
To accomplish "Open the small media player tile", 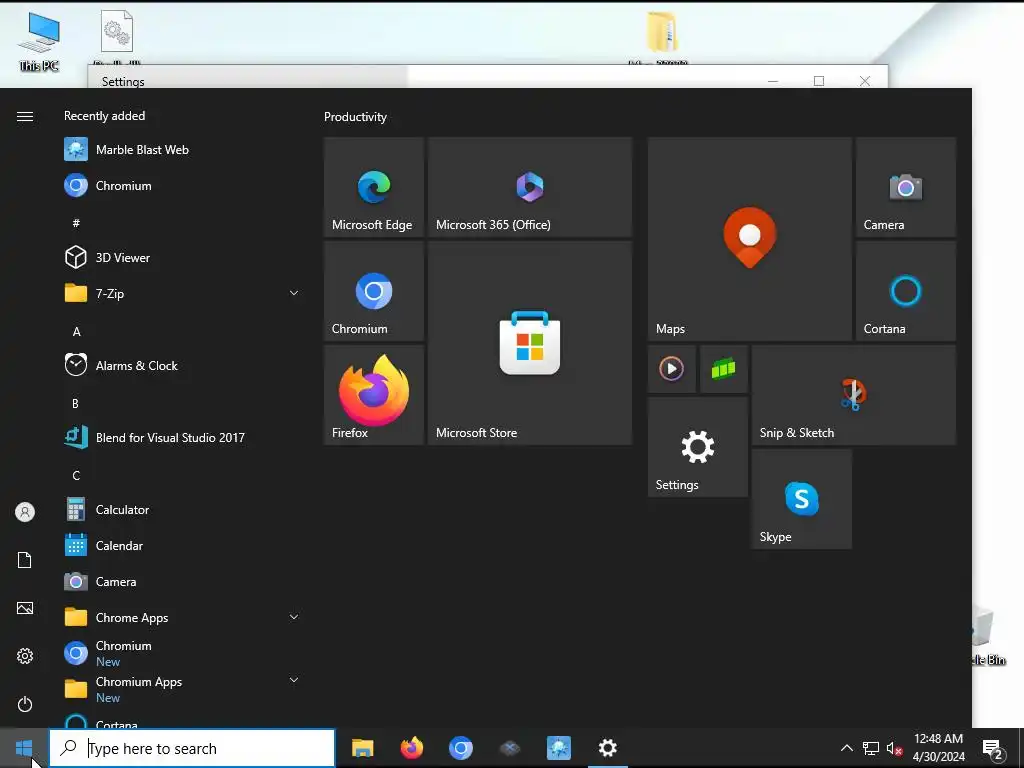I will click(x=671, y=369).
